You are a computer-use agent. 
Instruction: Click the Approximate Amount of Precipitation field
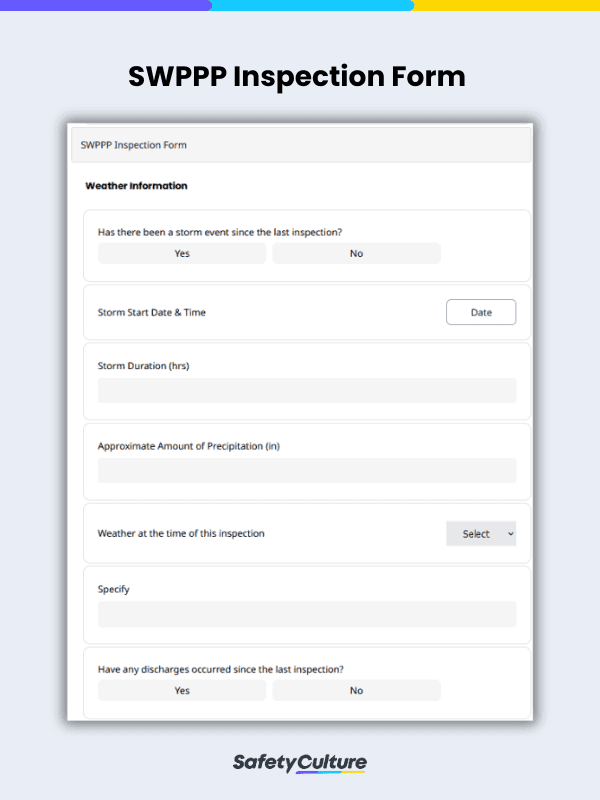307,470
